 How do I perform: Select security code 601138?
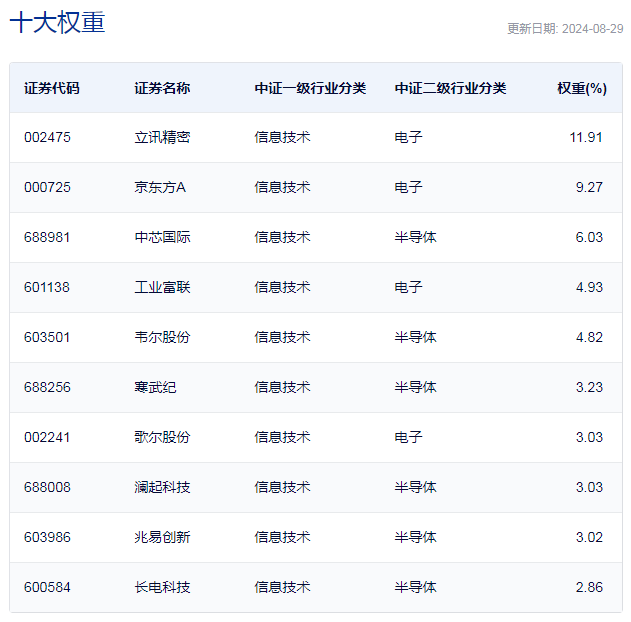[x=47, y=287]
